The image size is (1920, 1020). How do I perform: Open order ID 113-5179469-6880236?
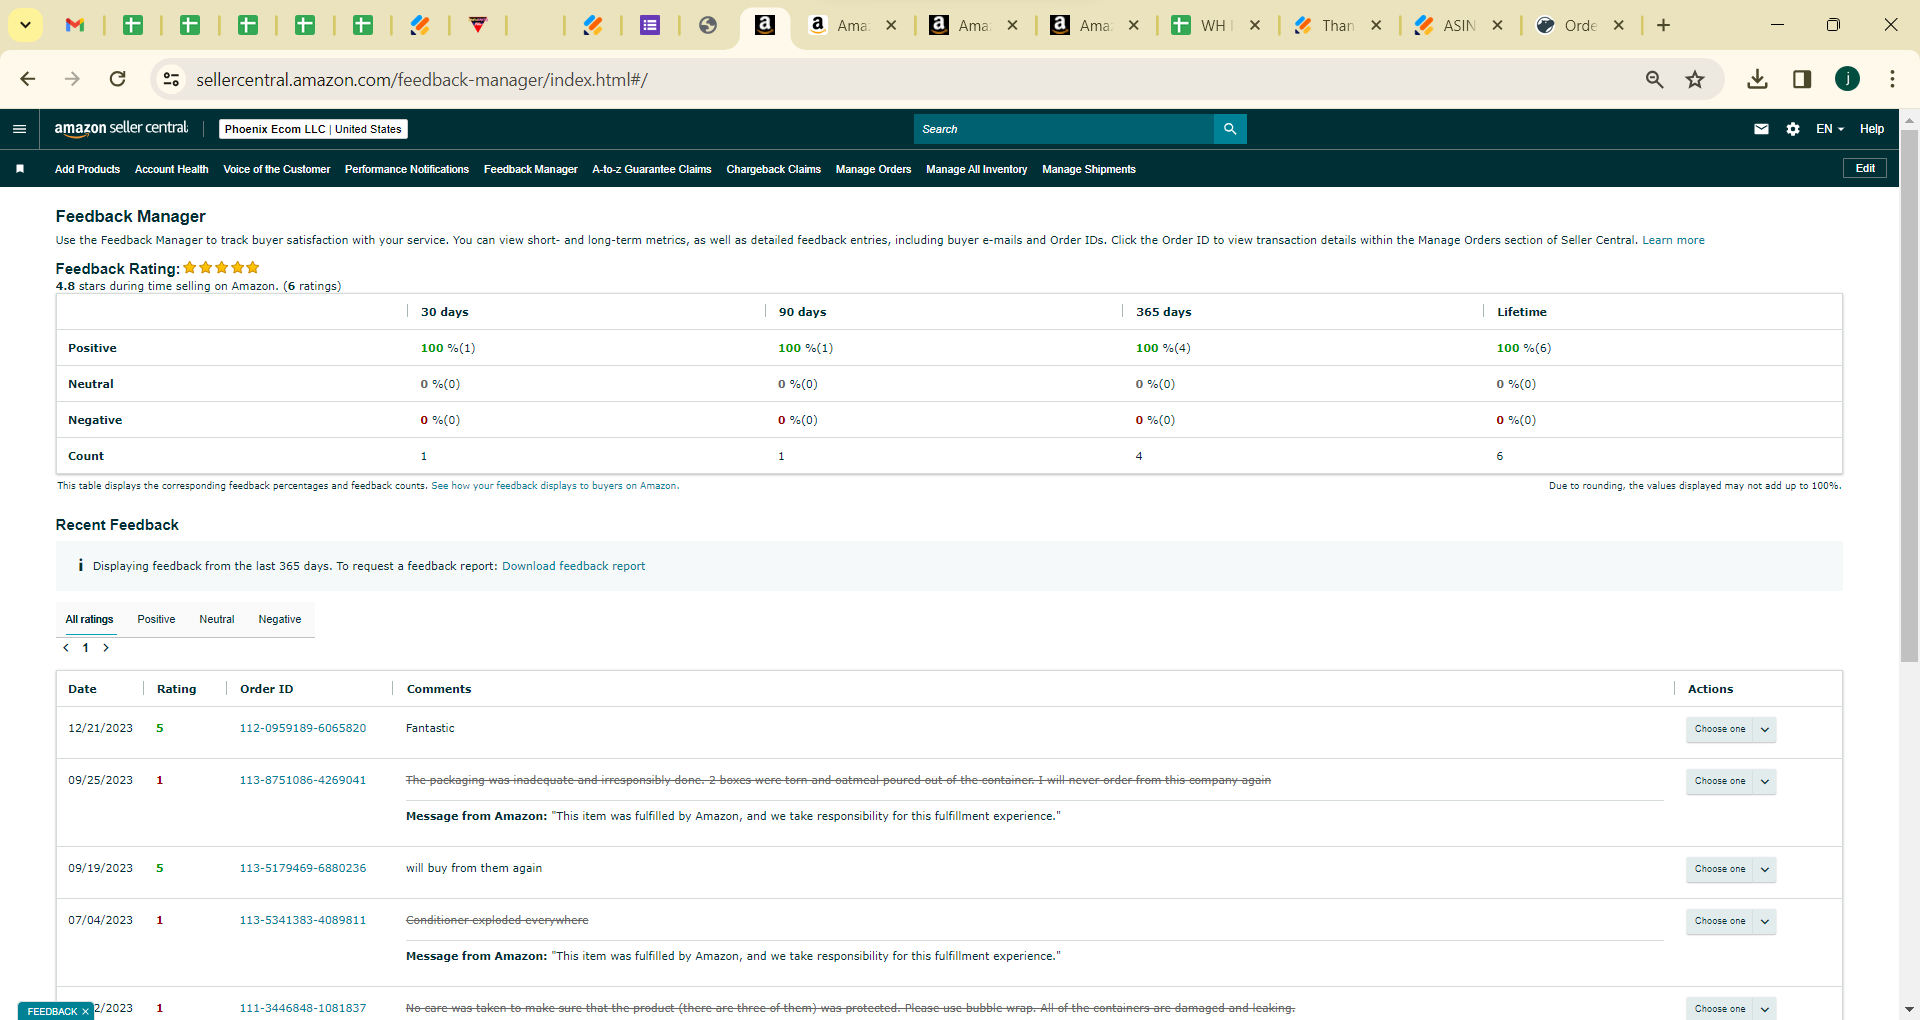tap(303, 869)
